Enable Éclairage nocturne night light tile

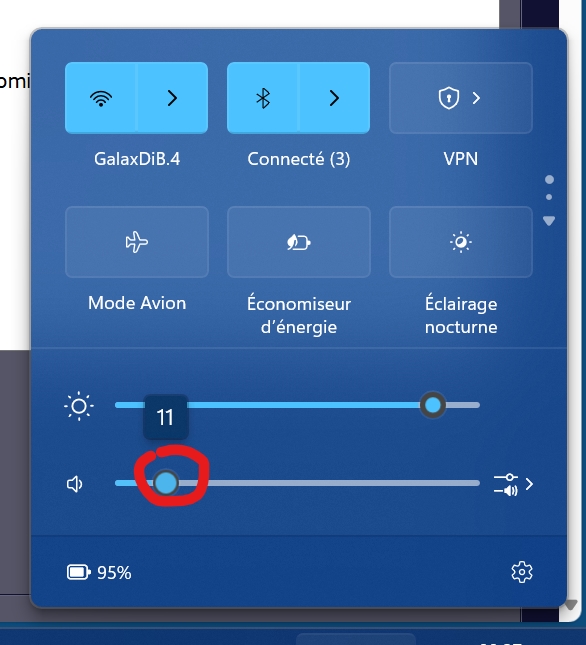click(461, 242)
